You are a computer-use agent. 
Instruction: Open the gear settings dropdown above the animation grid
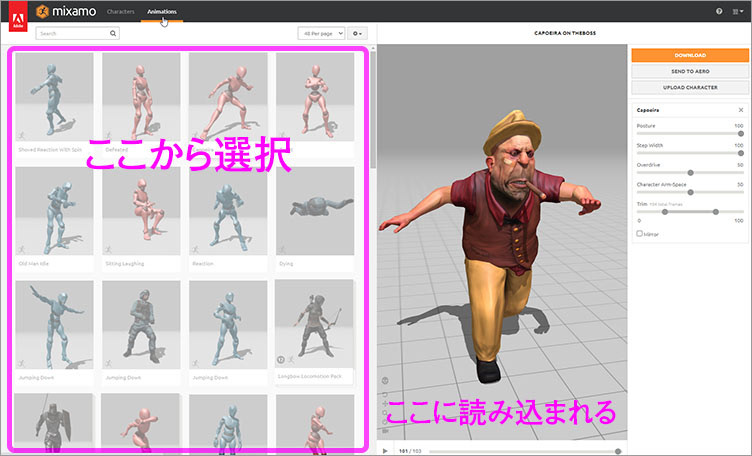click(357, 33)
